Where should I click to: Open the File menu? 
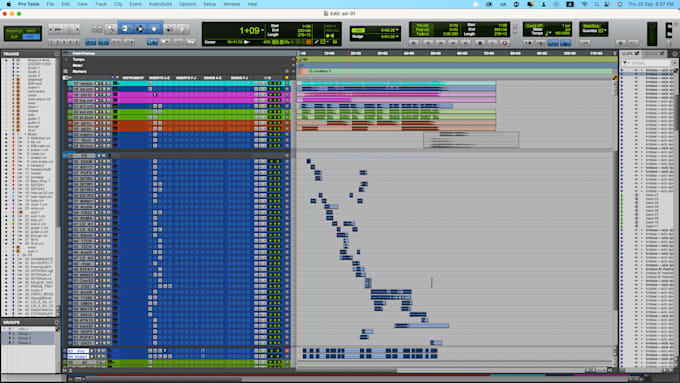click(50, 4)
